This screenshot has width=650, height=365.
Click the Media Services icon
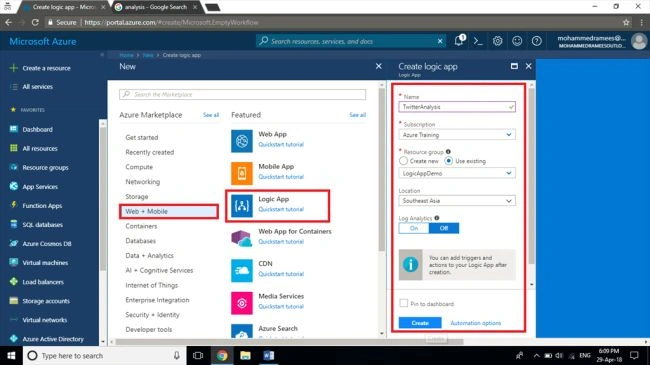tap(242, 303)
